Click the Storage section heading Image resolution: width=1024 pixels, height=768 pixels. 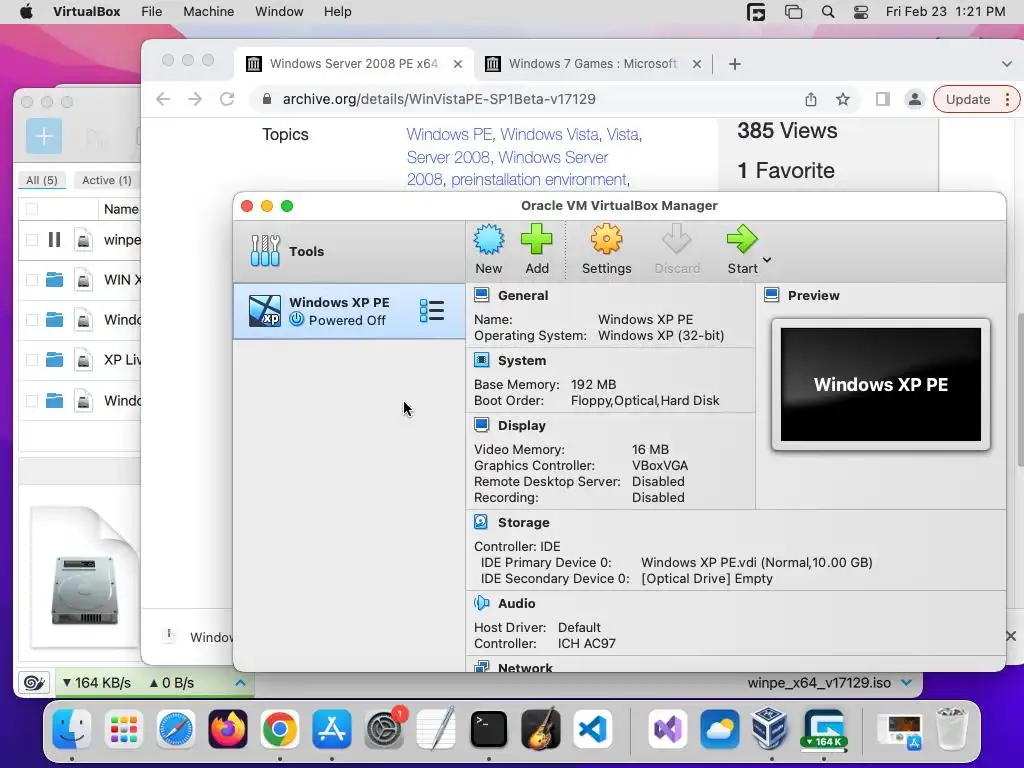click(x=523, y=522)
